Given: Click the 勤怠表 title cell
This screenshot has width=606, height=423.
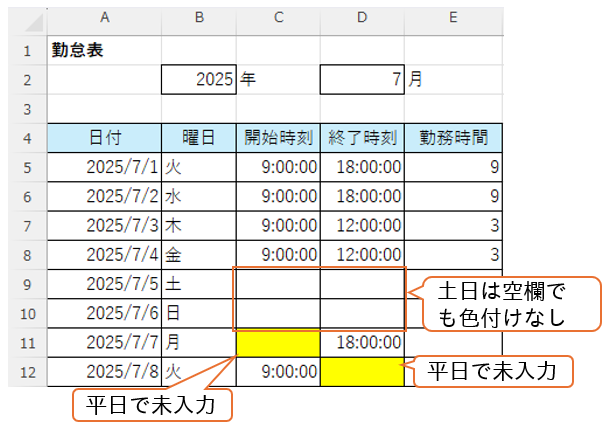Looking at the screenshot, I should coord(104,50).
